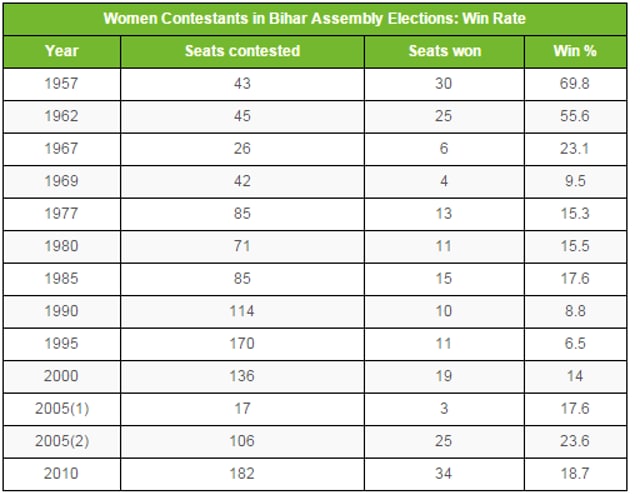Click the 6.5 win percentage cell
Viewport: 640px width, 495px height.
575,343
